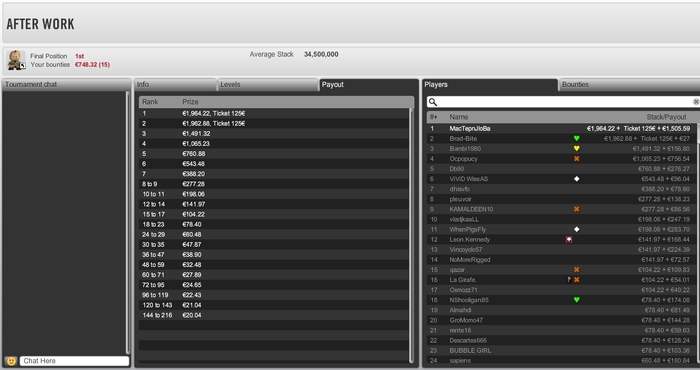700x370 pixels.
Task: Click the orange X marker beside Ocpopucy
Action: coord(576,158)
